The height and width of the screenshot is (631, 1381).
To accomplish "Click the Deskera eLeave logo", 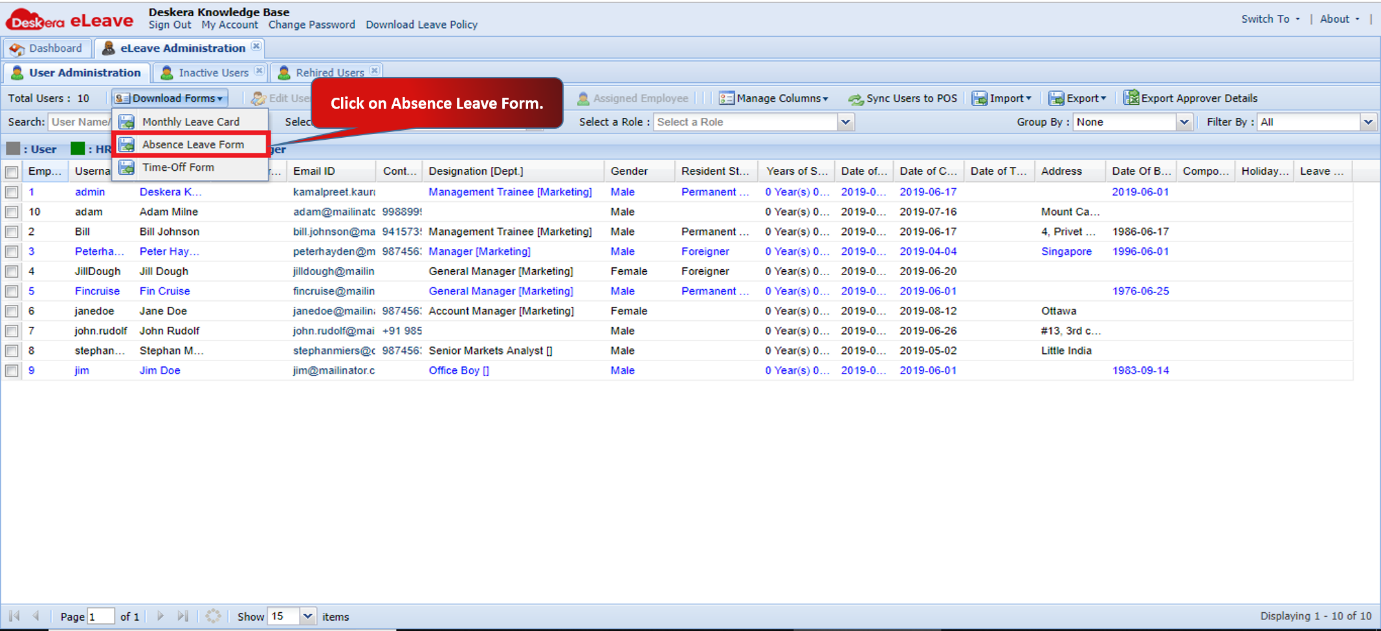I will coord(70,20).
